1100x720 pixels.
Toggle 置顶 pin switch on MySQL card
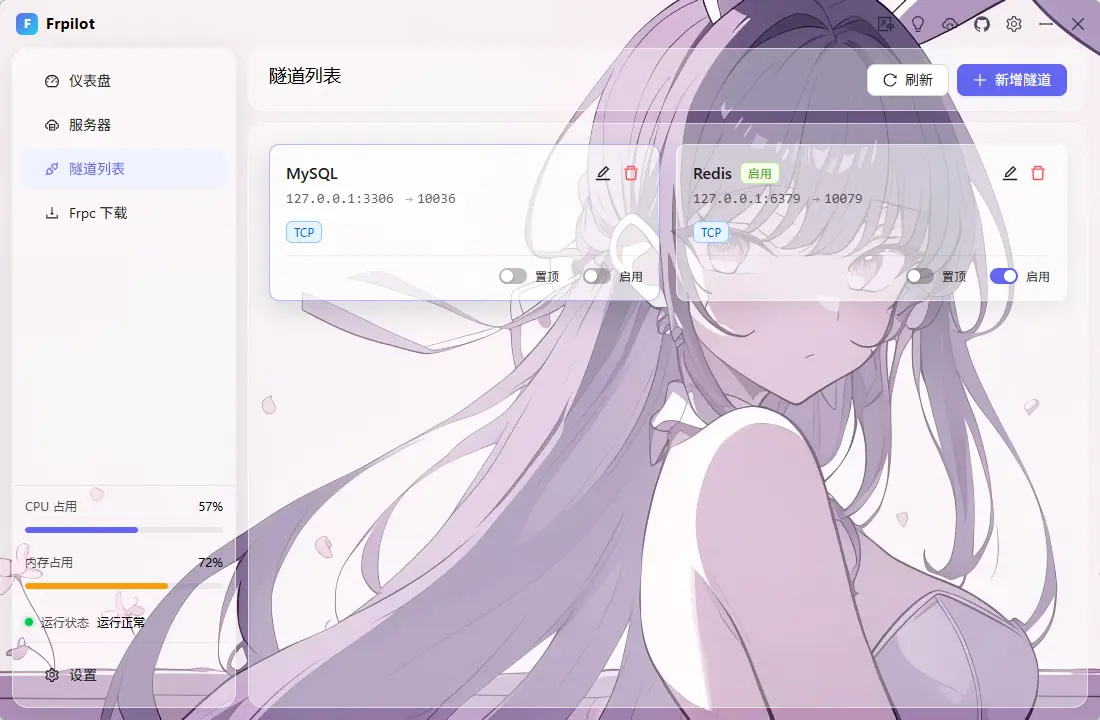[513, 276]
